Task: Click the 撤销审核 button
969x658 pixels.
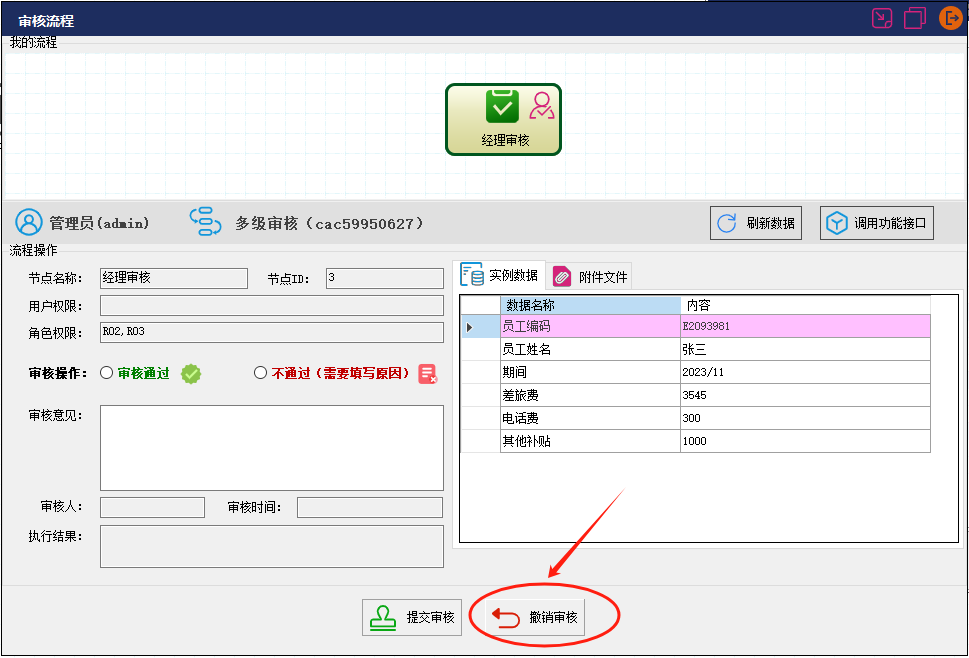Action: tap(535, 617)
